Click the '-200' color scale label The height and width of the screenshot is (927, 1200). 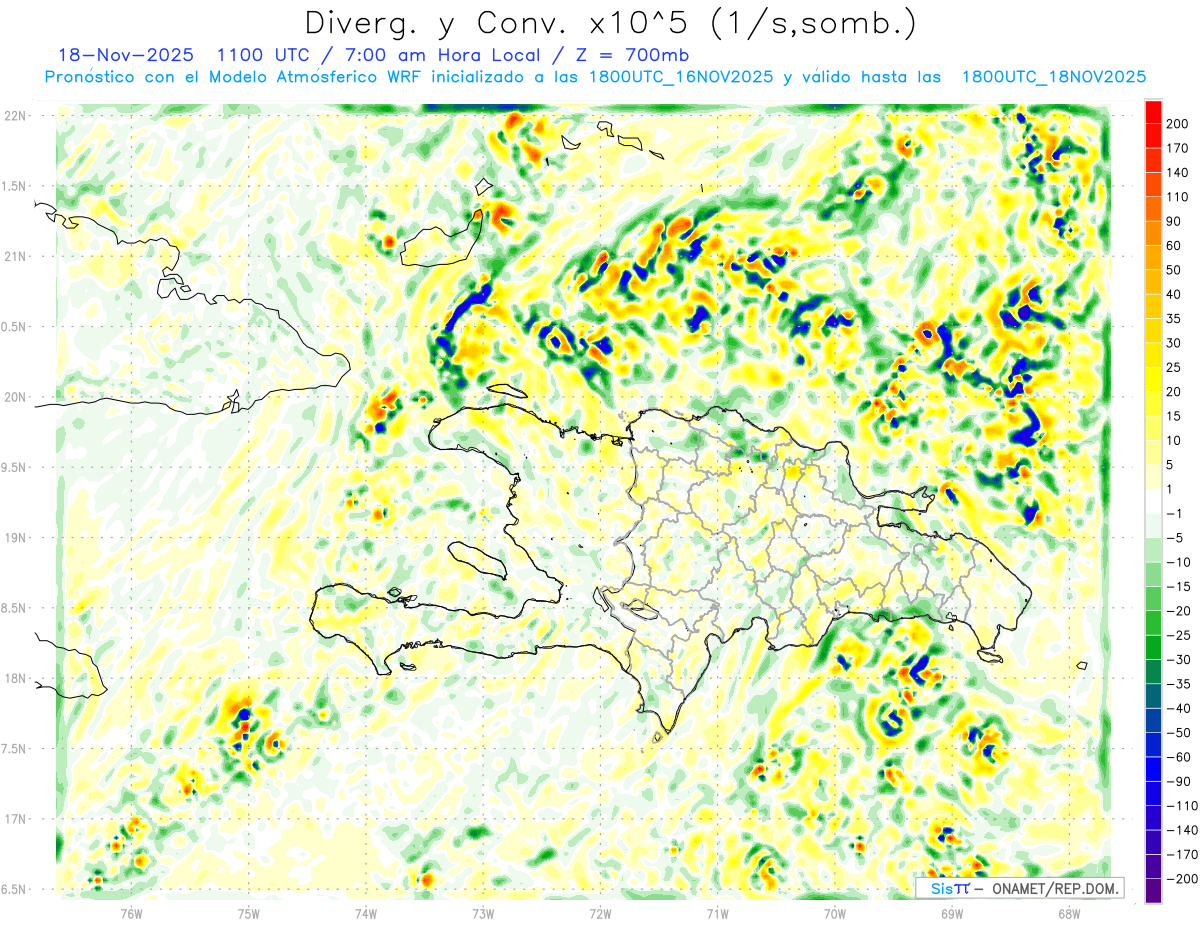coord(1183,878)
